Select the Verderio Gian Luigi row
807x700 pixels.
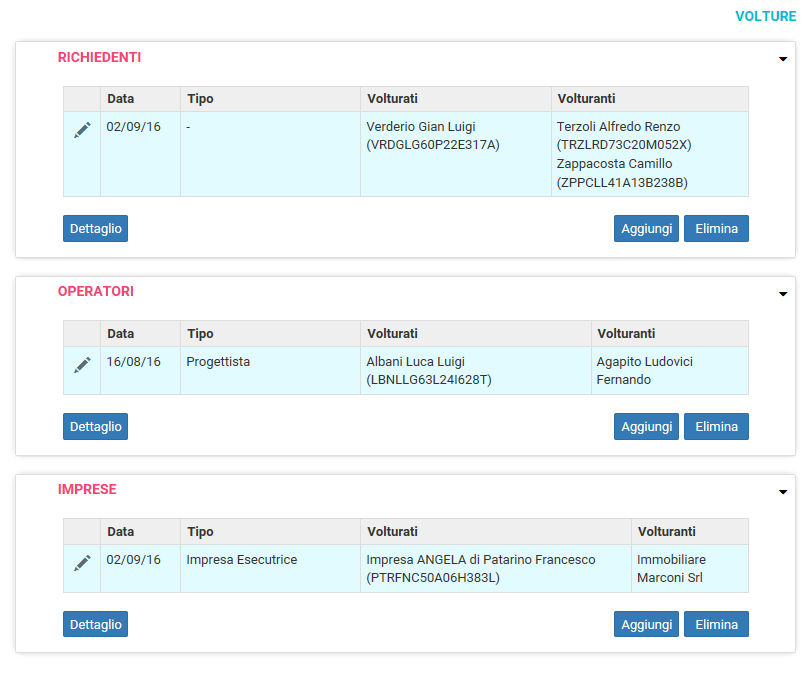coord(406,154)
